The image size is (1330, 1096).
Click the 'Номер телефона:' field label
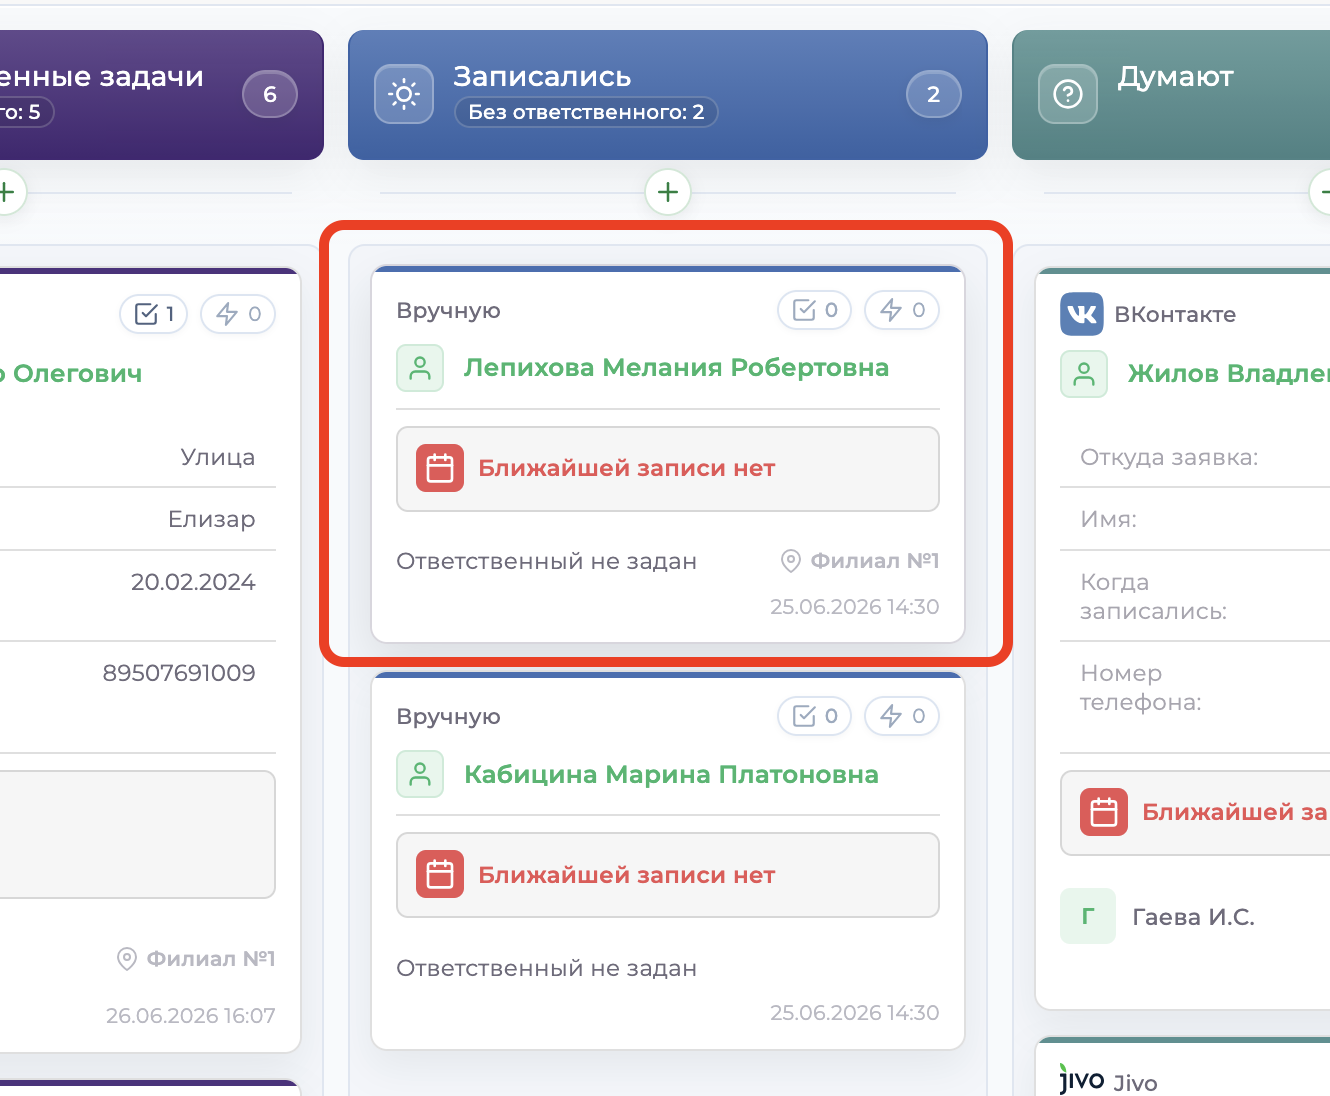(1140, 687)
